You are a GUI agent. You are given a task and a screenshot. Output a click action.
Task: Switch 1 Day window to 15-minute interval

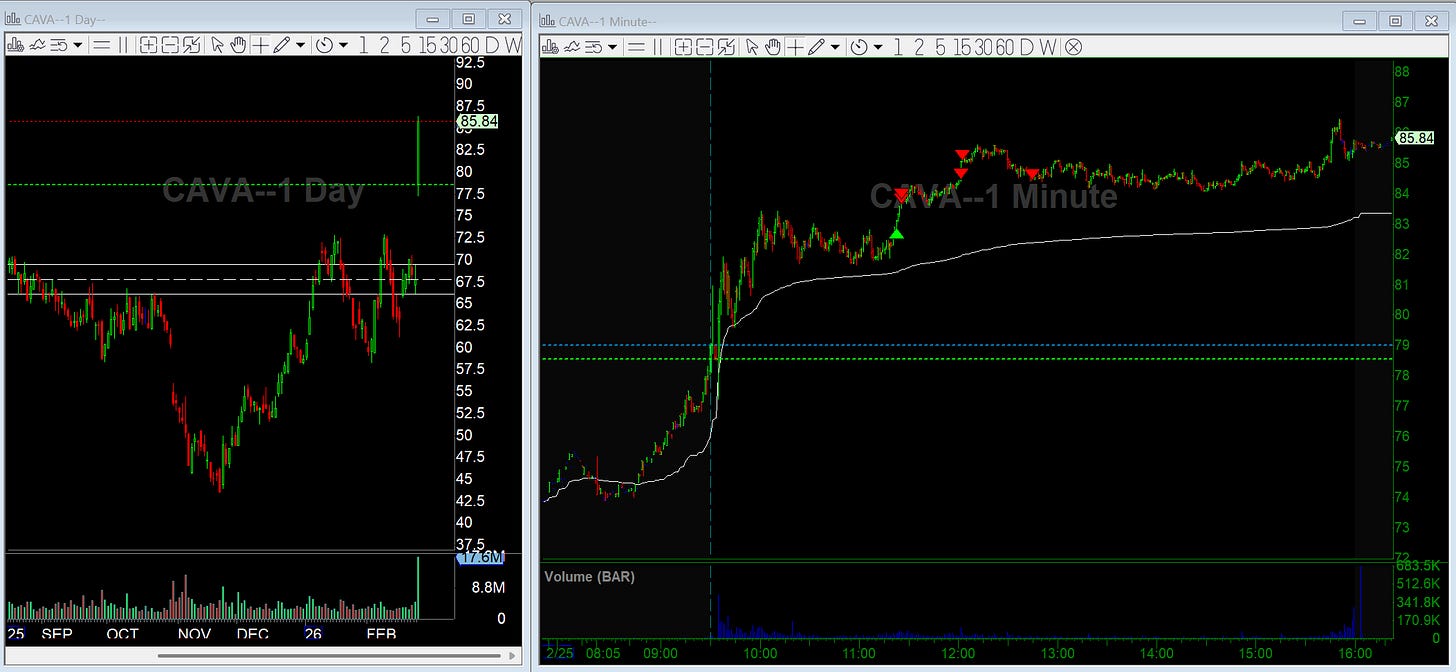pos(427,45)
